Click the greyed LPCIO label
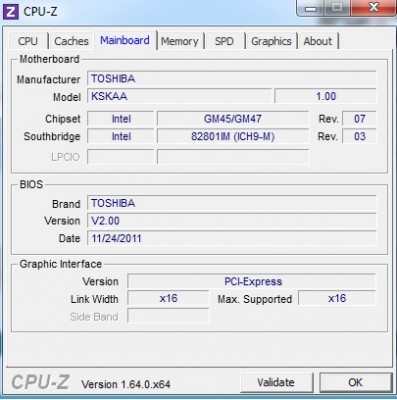 pos(65,157)
